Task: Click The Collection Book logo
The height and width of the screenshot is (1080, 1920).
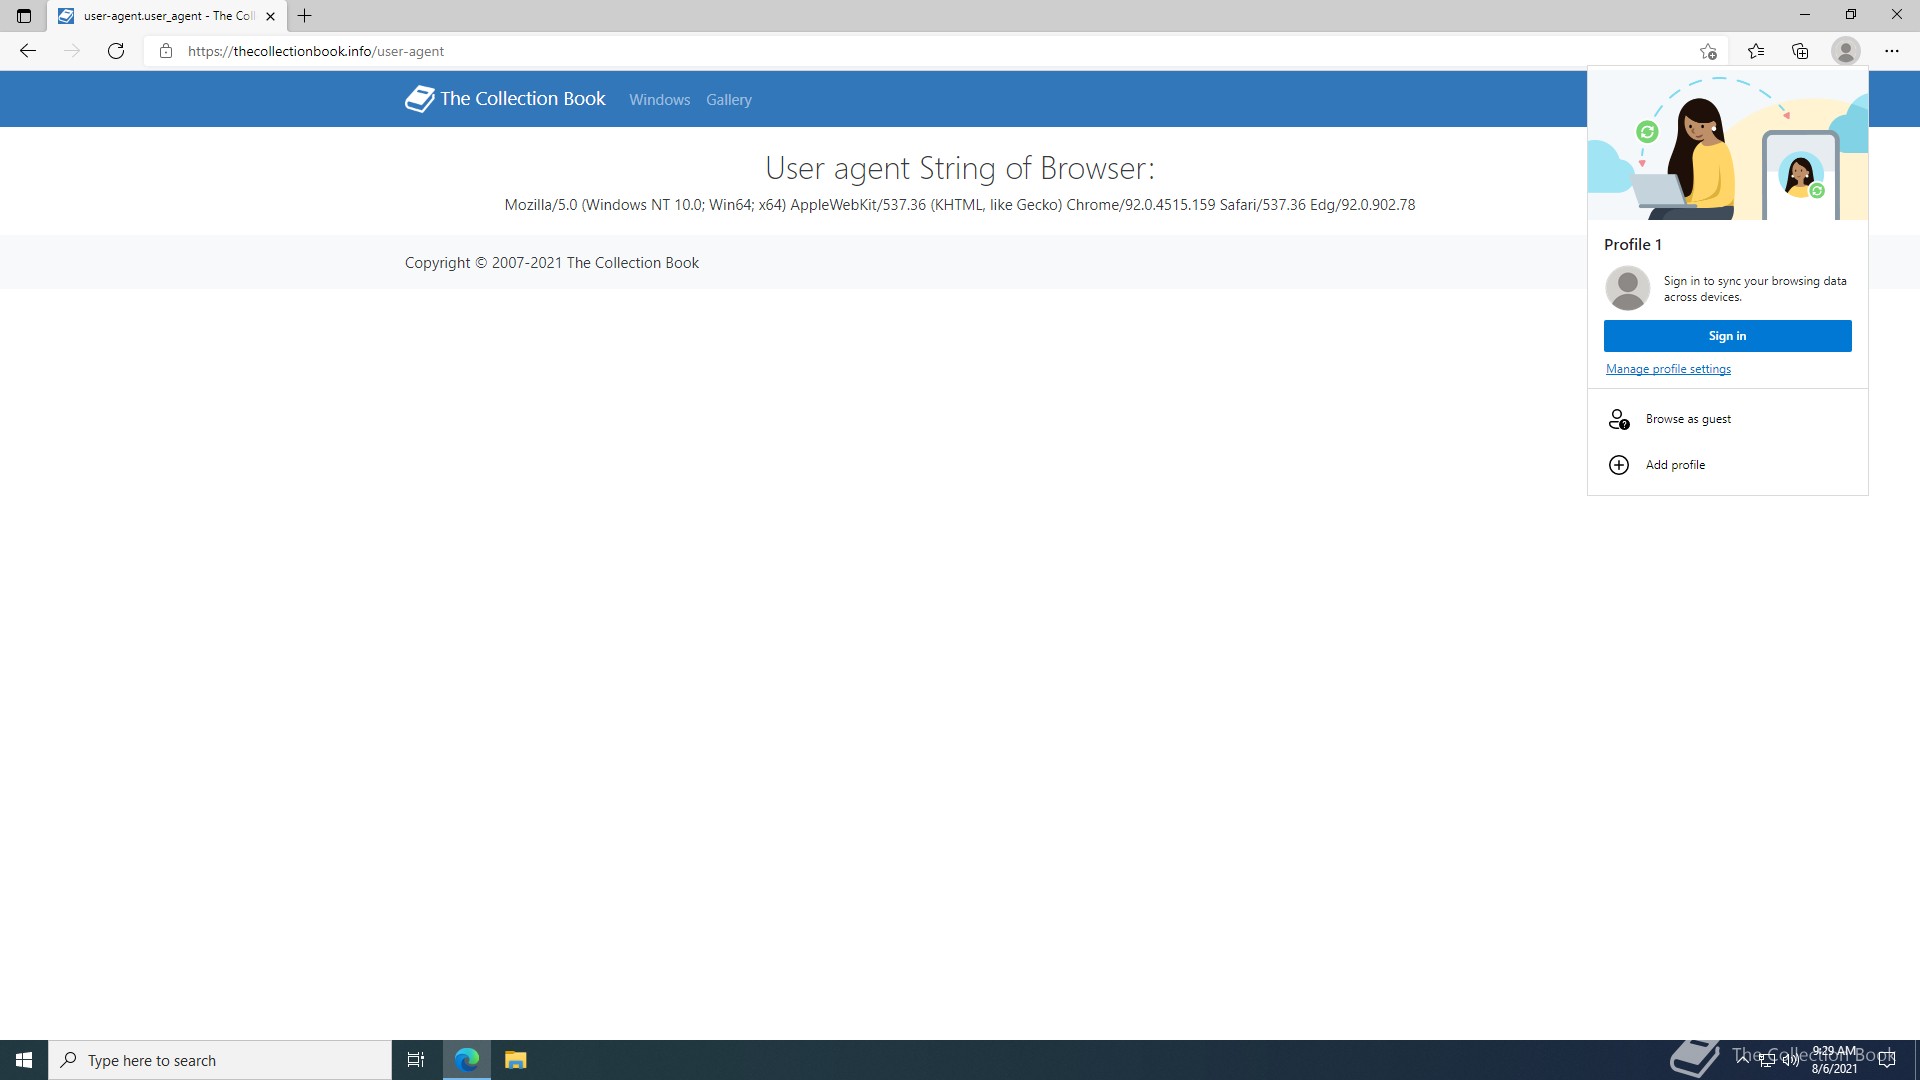Action: coord(505,99)
